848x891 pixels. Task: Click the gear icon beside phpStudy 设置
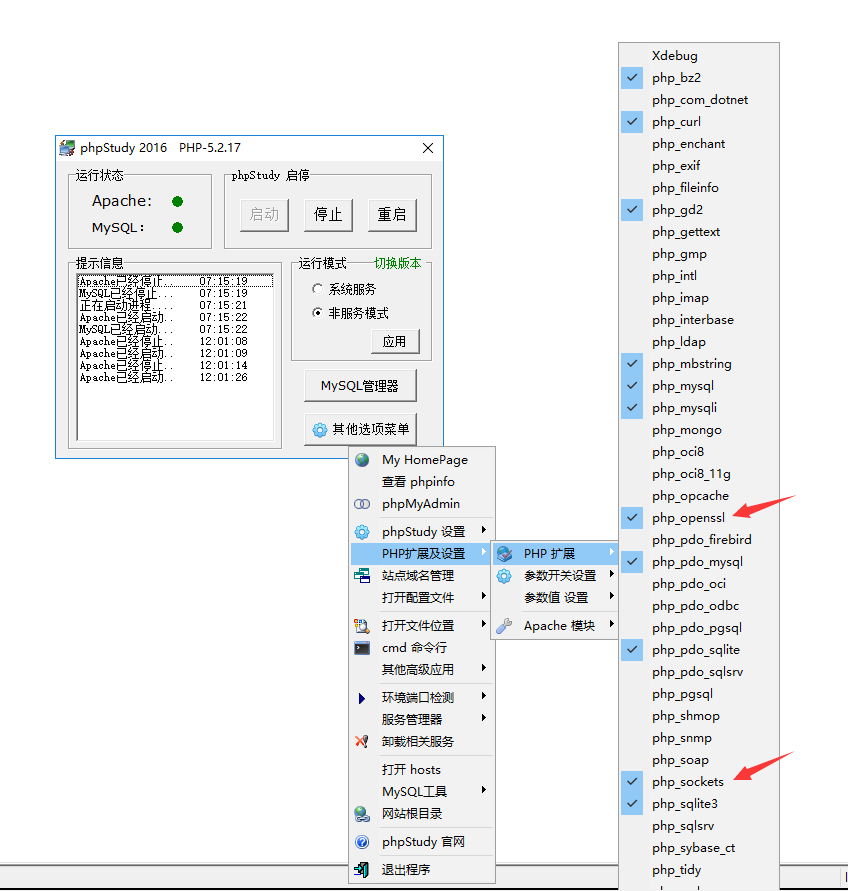click(x=362, y=531)
